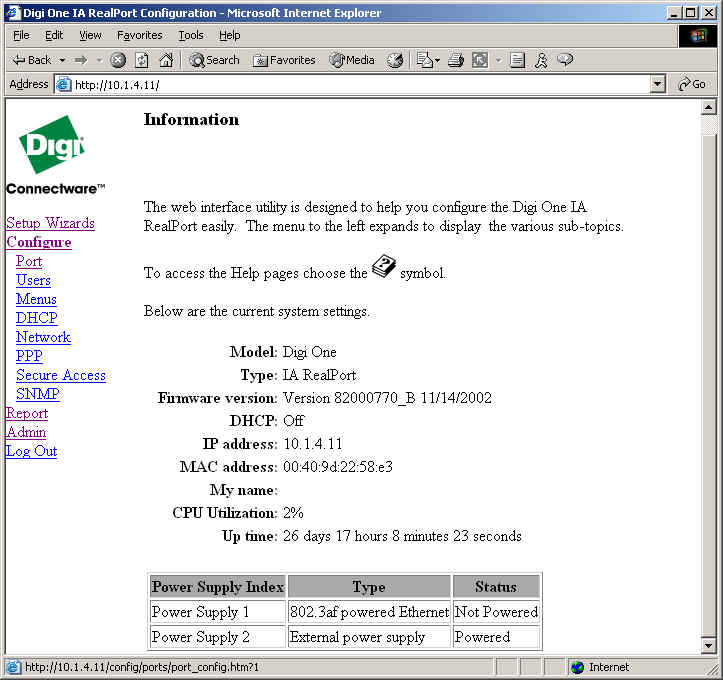This screenshot has height=680, width=723.
Task: Click the Back navigation button
Action: pos(31,60)
